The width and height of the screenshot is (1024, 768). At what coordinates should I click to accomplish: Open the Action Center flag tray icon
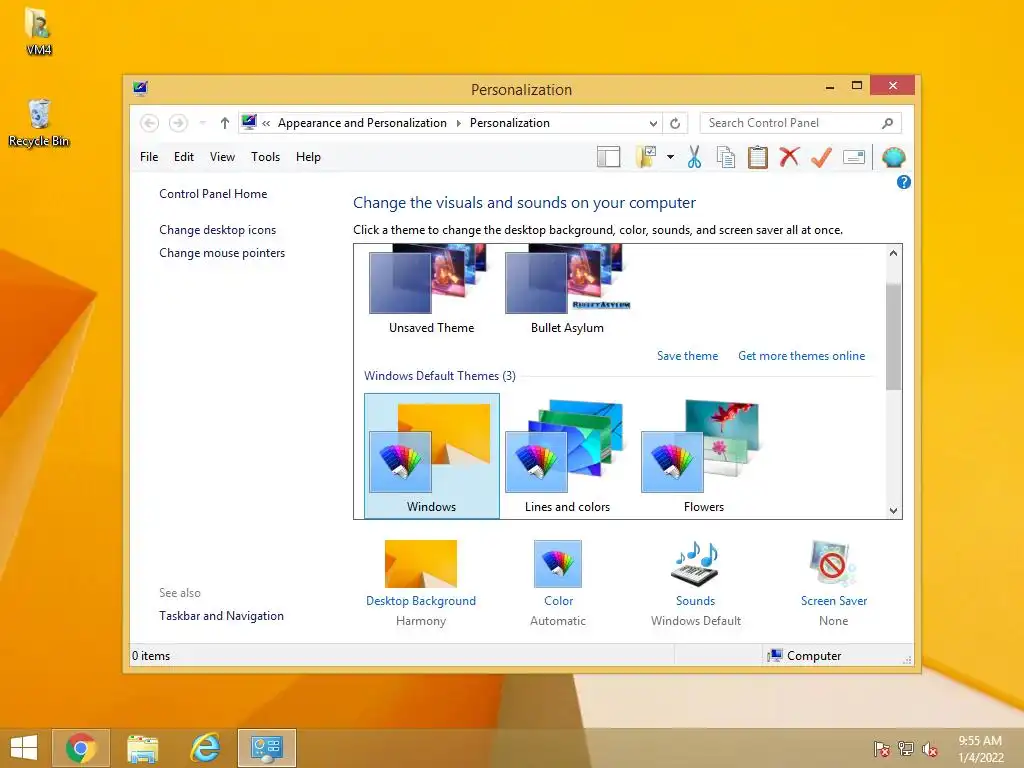pos(881,749)
